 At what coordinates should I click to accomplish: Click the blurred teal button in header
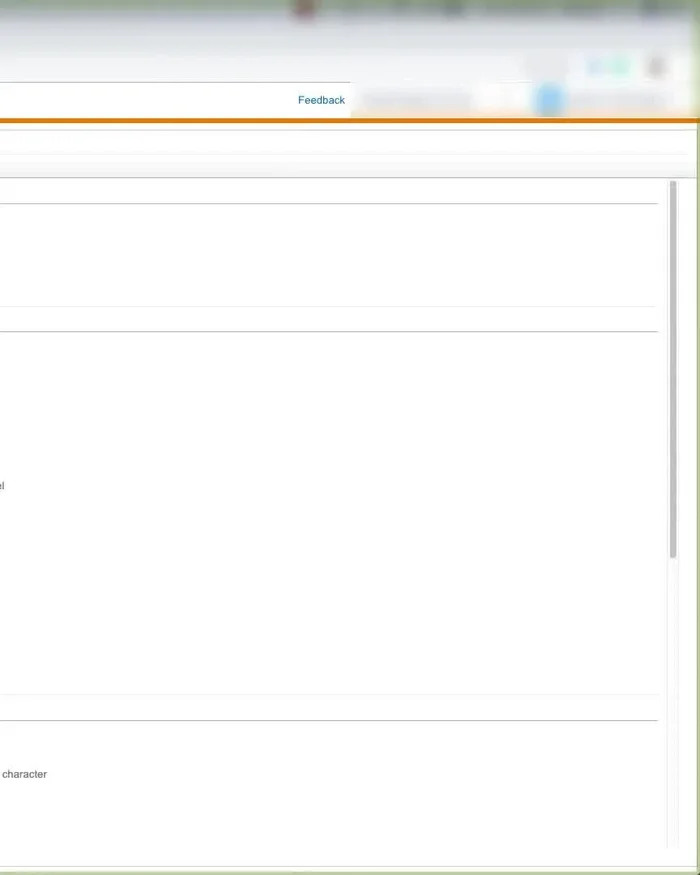coord(608,67)
